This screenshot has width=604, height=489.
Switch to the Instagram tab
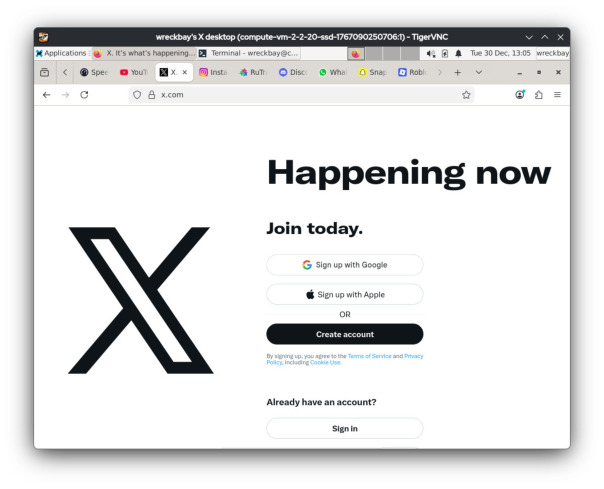pos(214,72)
